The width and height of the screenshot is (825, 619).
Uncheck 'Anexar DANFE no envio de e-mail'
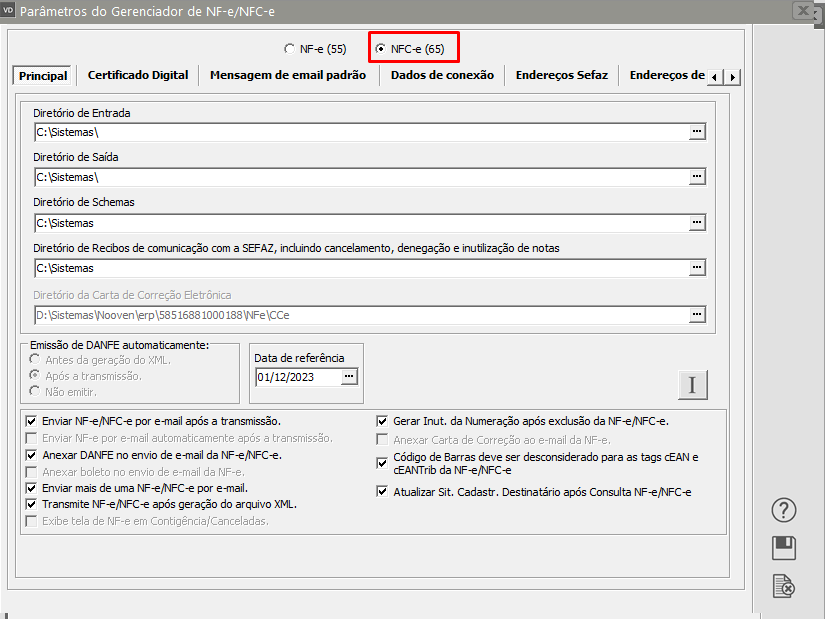click(x=32, y=455)
